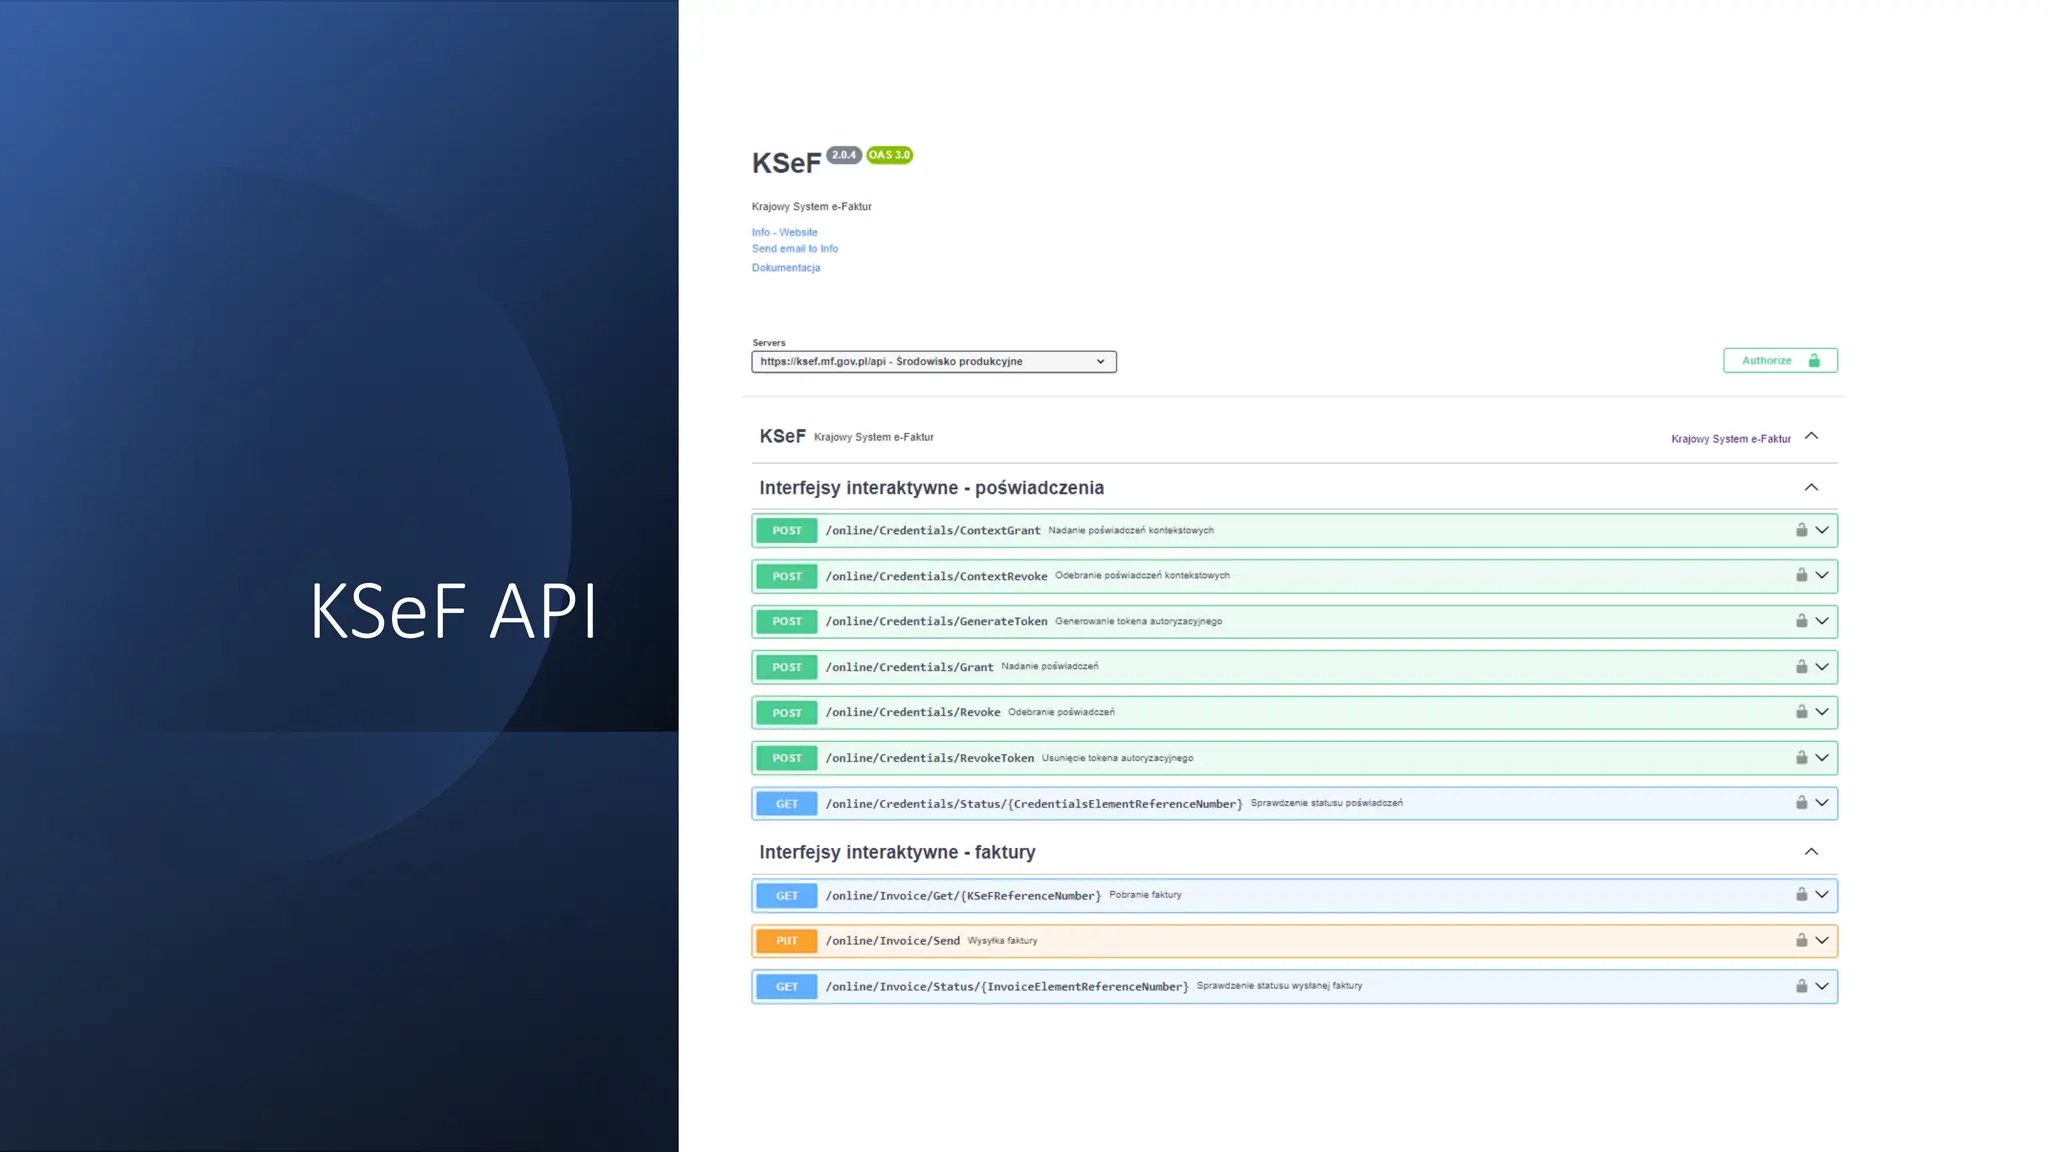Click the description 'Sprawdzenie statusu wysłanej faktury'
The height and width of the screenshot is (1152, 2048).
coord(1279,986)
